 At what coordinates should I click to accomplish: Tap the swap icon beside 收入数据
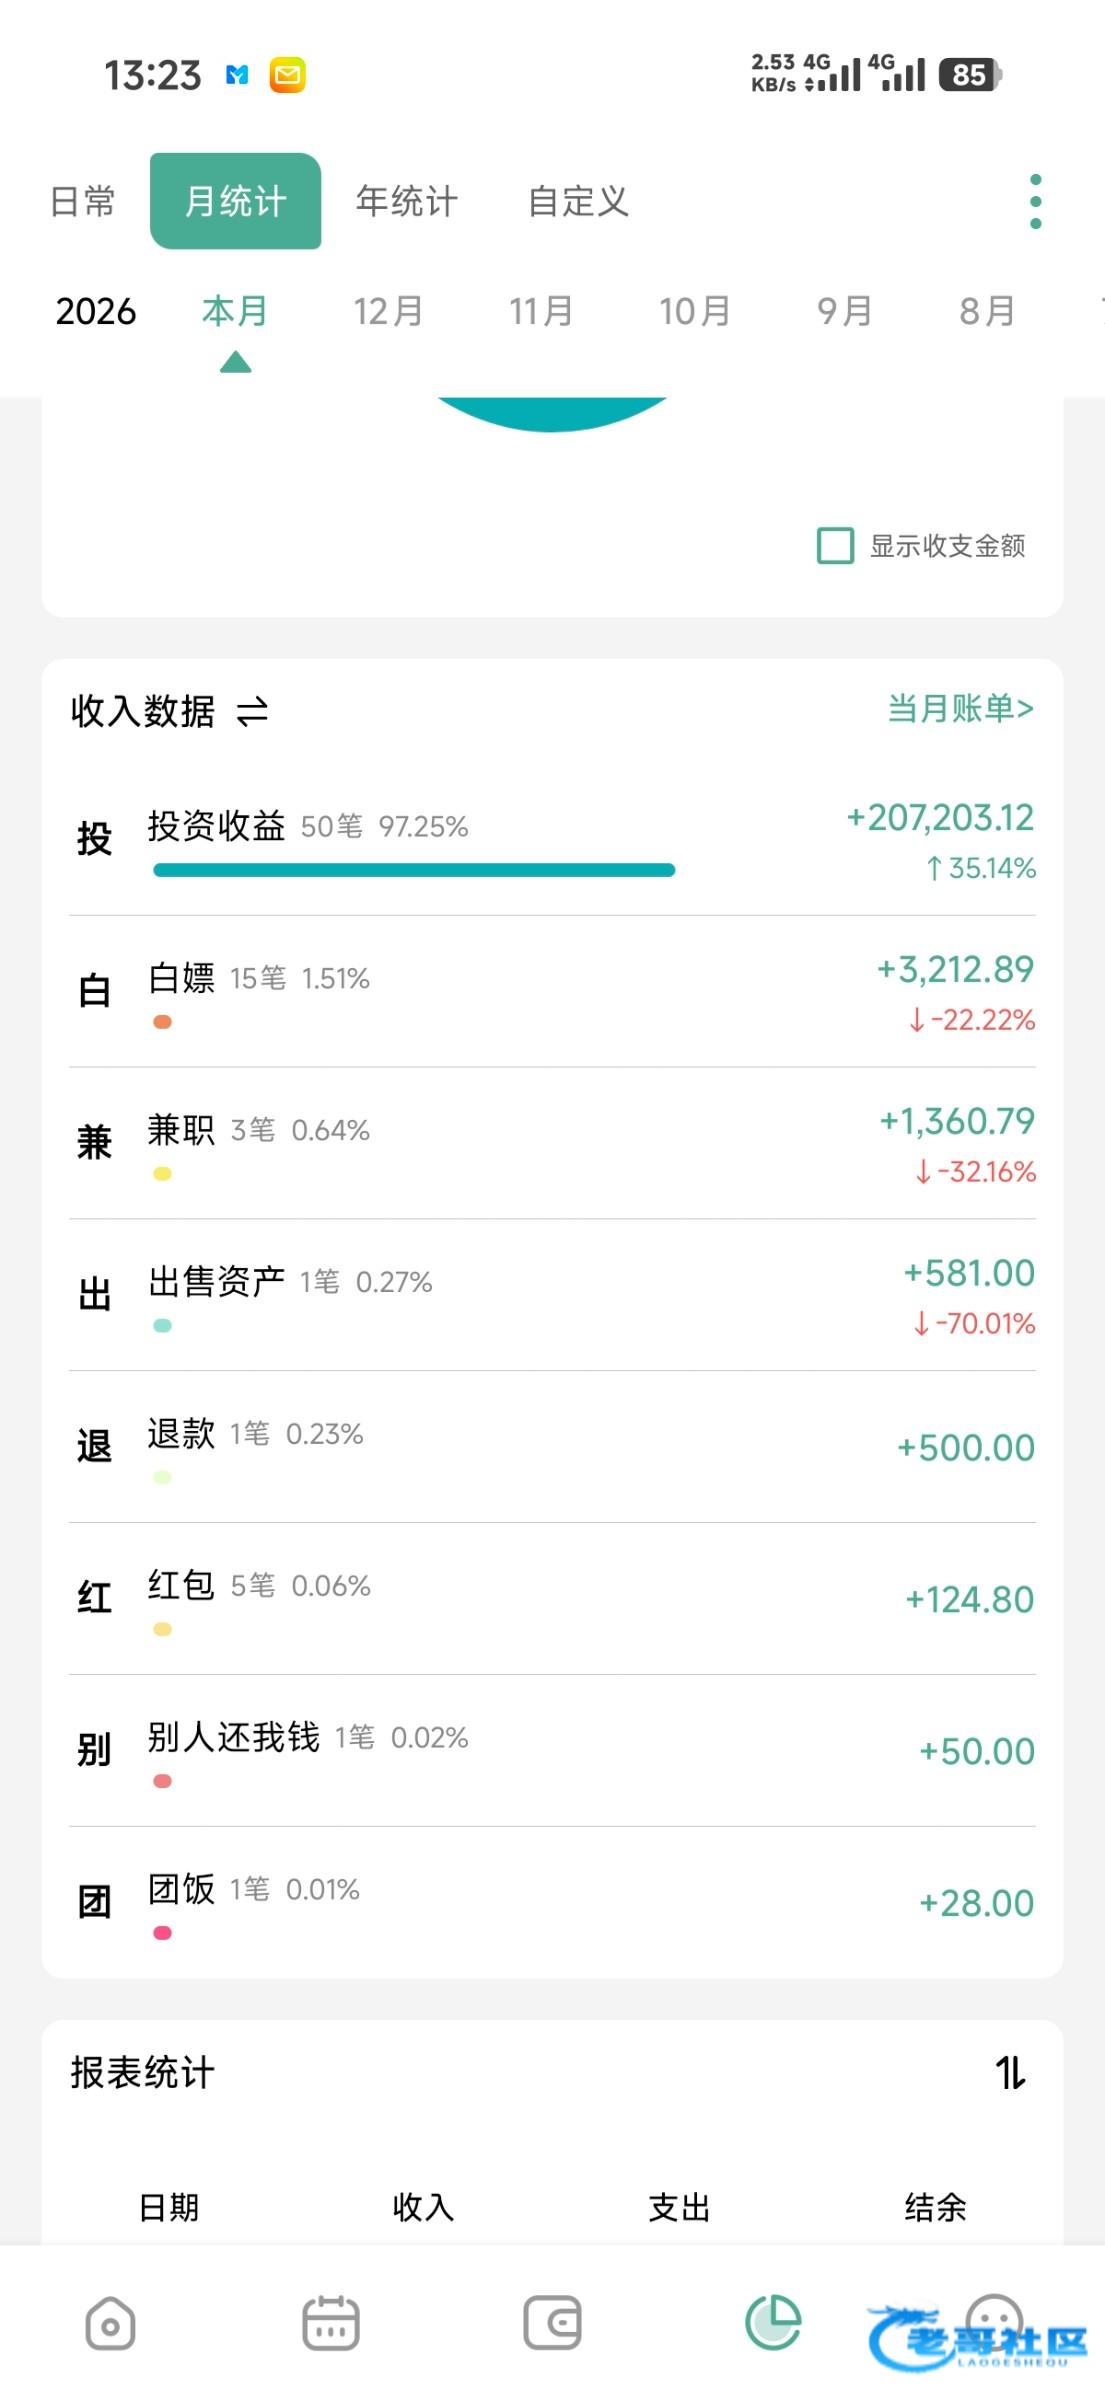click(x=252, y=711)
